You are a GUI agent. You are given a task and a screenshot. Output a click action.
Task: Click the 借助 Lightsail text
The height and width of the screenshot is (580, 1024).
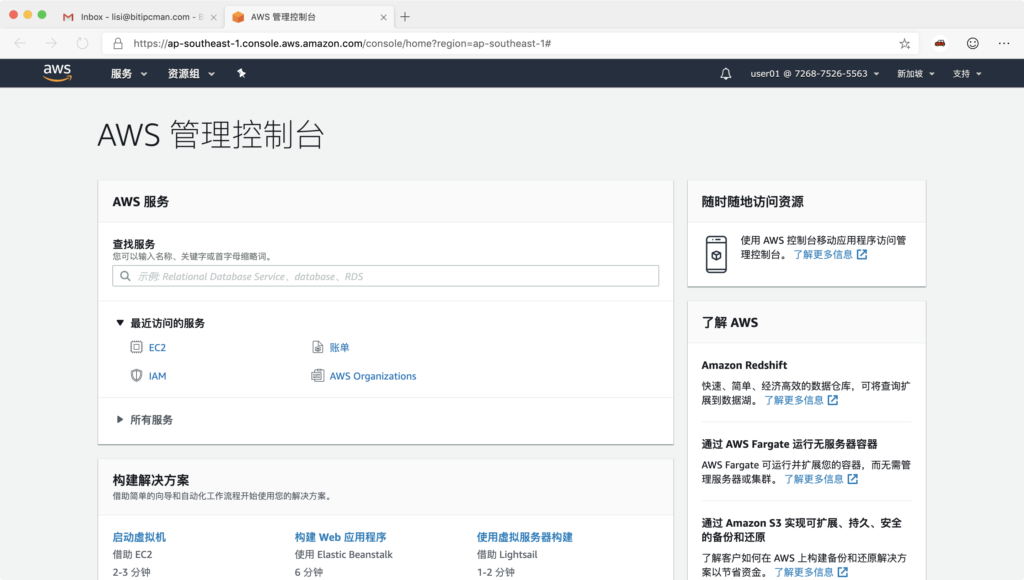(507, 555)
